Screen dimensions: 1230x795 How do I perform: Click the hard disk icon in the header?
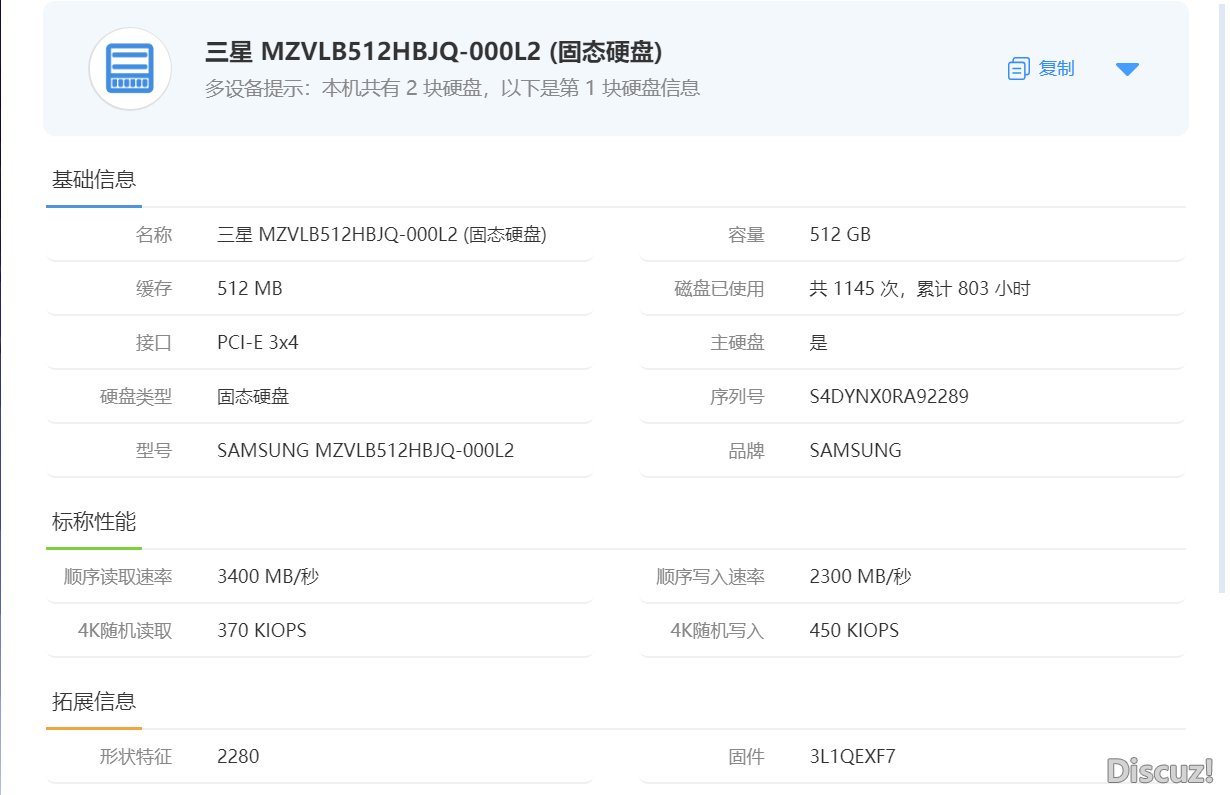click(130, 69)
